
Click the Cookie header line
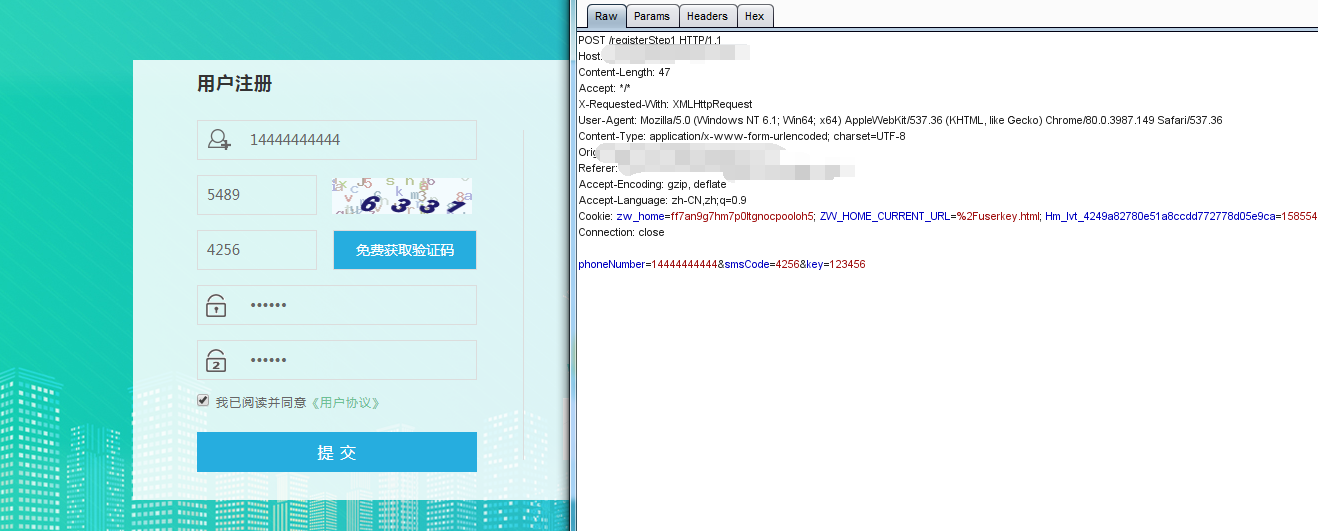tap(947, 216)
